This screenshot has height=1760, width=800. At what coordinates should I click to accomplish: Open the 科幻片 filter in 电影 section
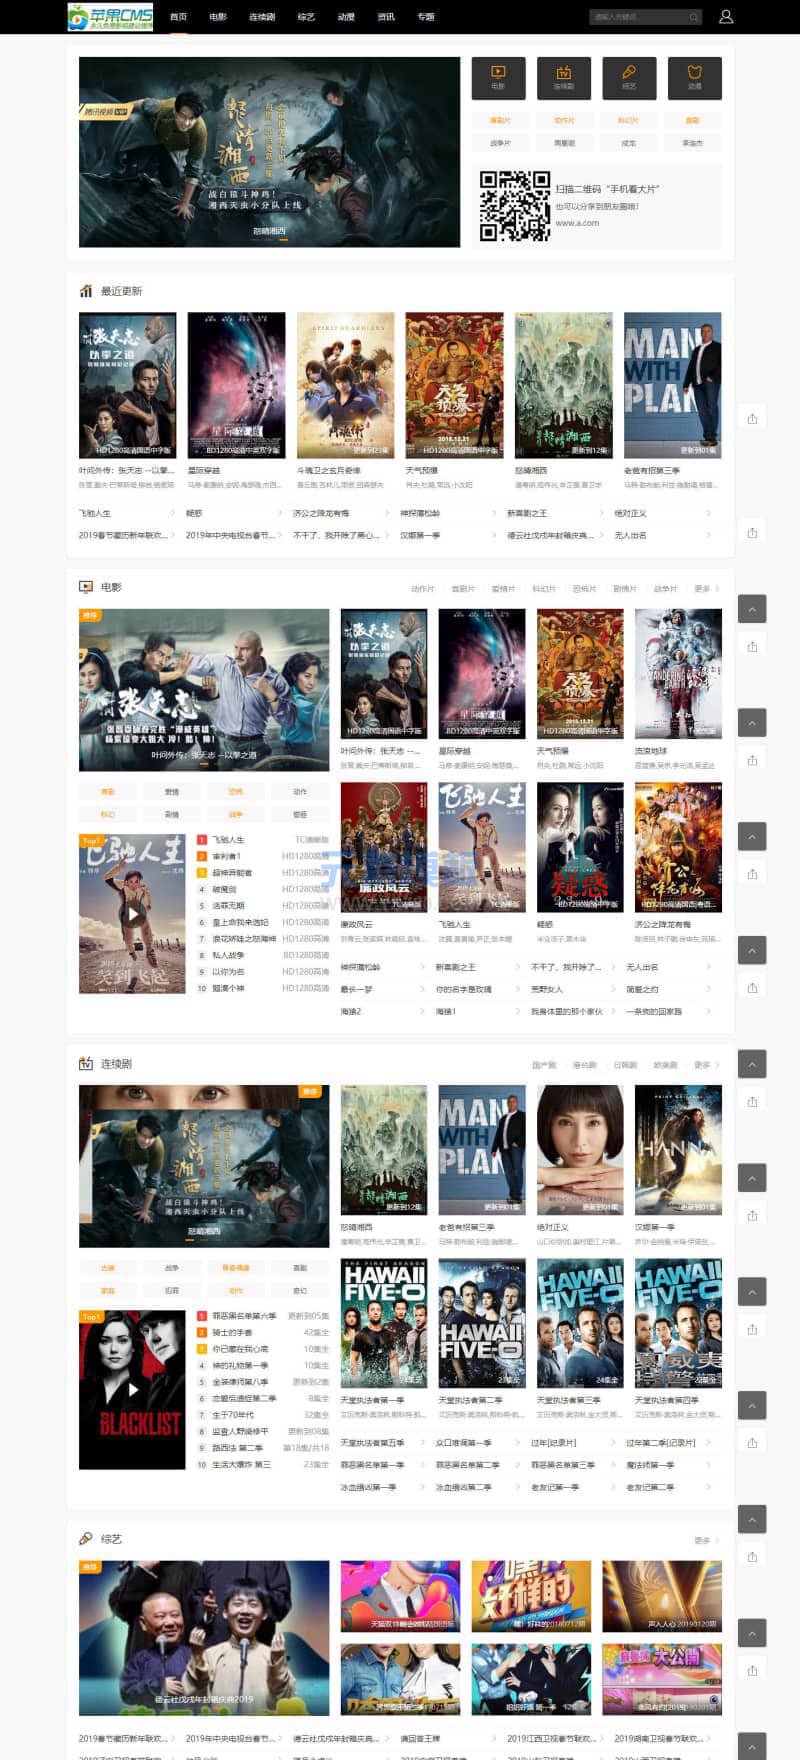point(543,589)
